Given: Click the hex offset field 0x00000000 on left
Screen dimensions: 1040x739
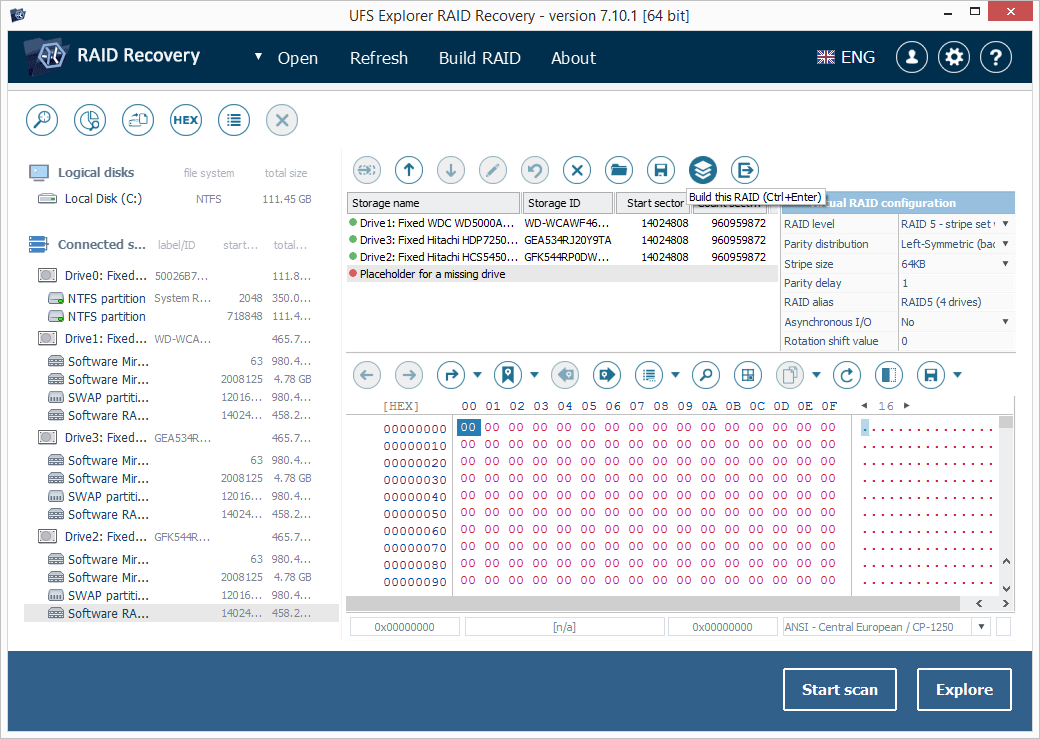Looking at the screenshot, I should coord(405,627).
